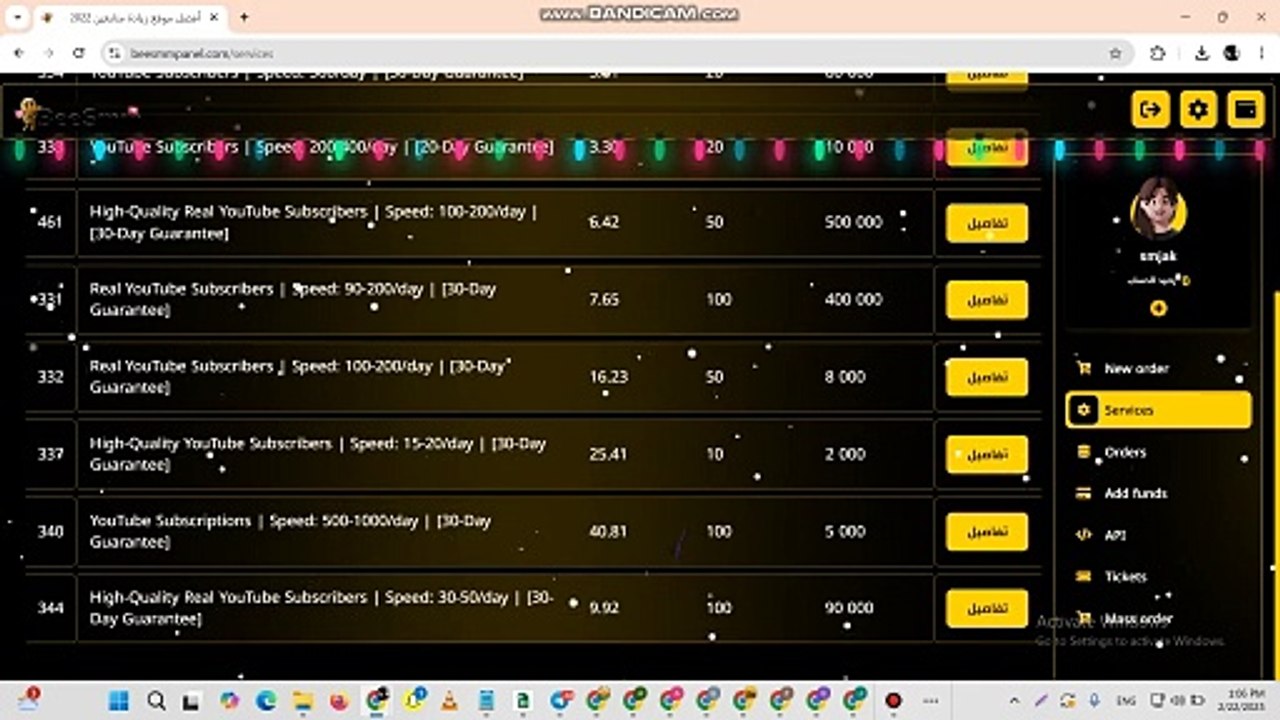Open a new browser tab with the plus button
Image resolution: width=1280 pixels, height=720 pixels.
pyautogui.click(x=244, y=17)
